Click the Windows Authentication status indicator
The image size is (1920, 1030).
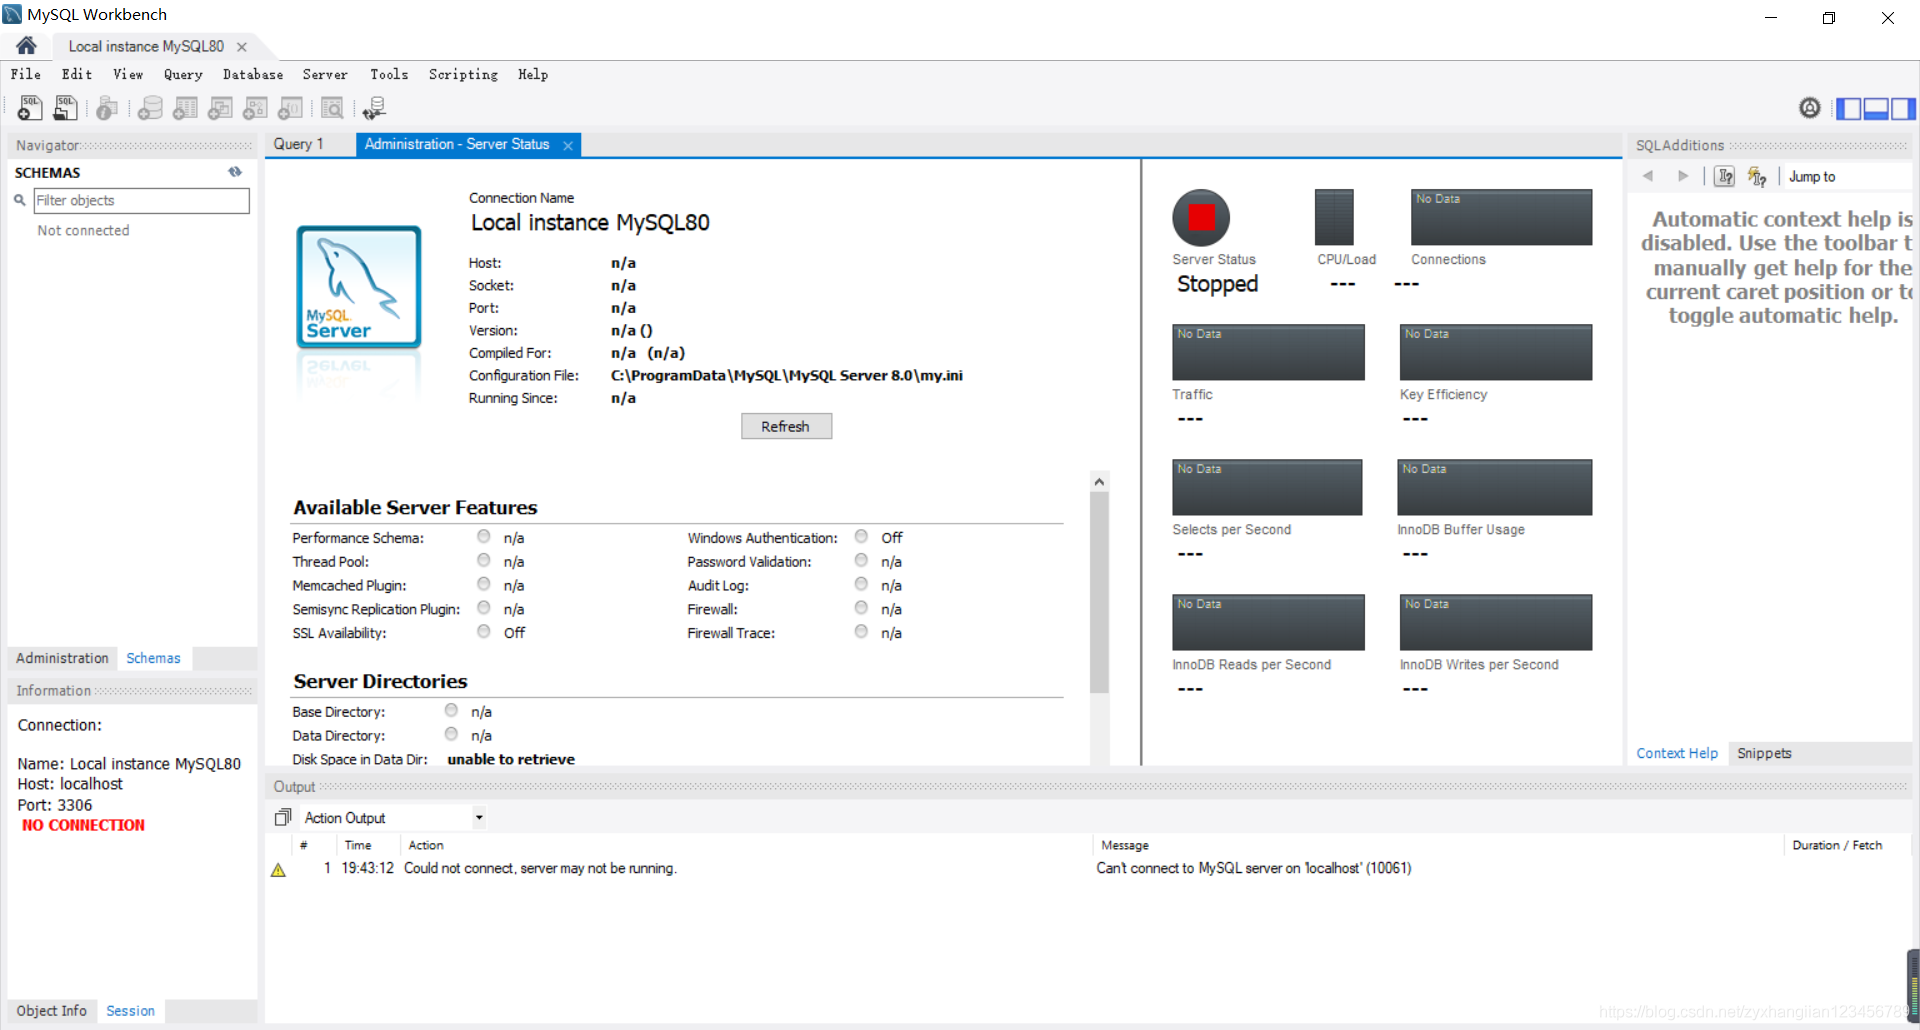click(861, 537)
